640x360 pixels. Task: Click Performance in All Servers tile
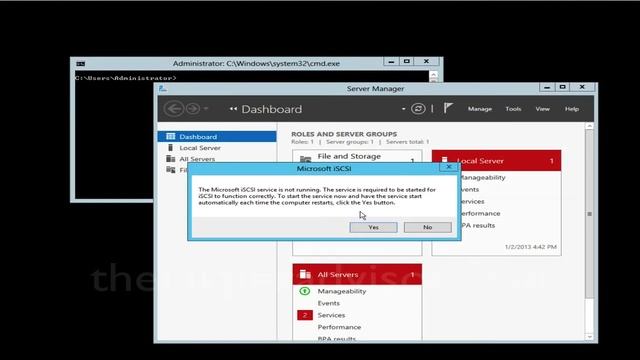click(x=339, y=327)
